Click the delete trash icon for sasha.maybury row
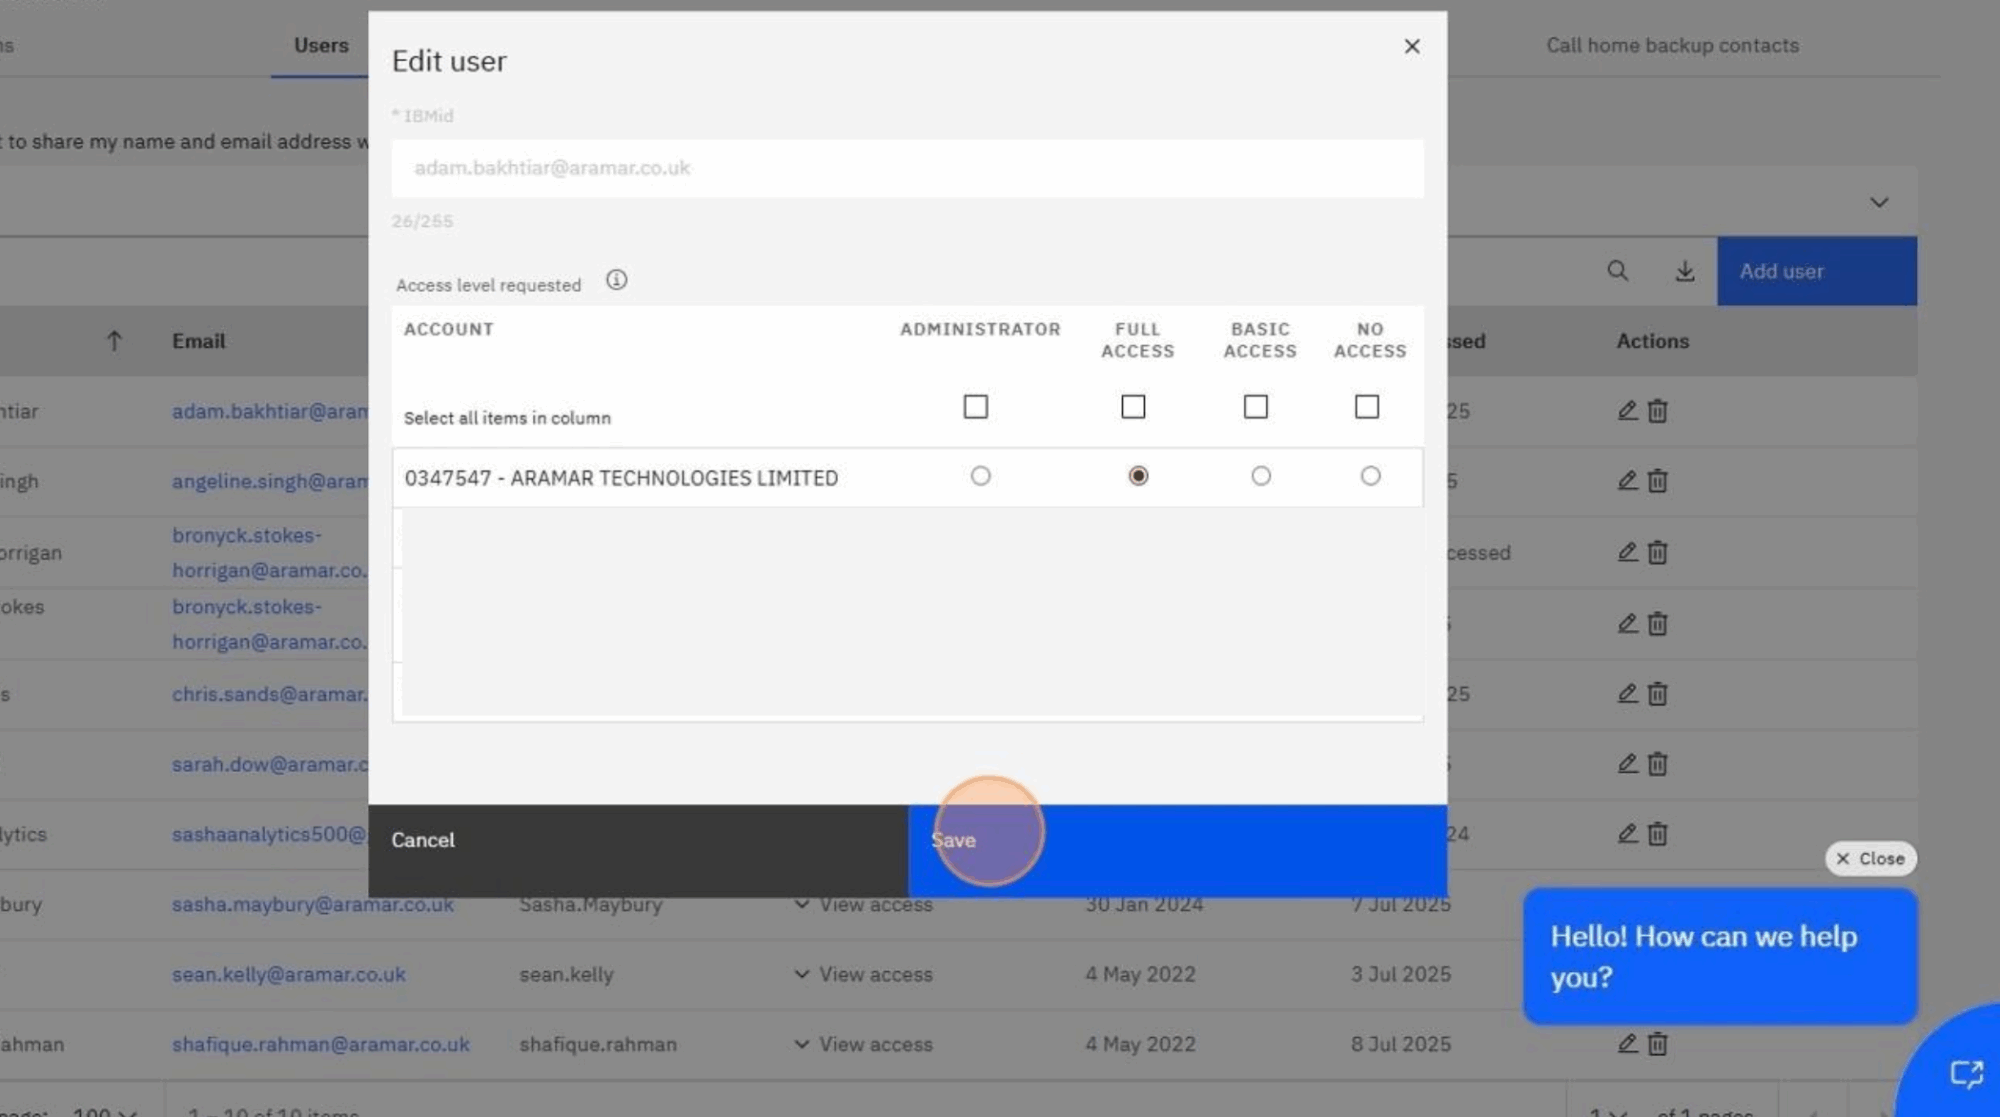This screenshot has width=2000, height=1117. click(x=1657, y=903)
